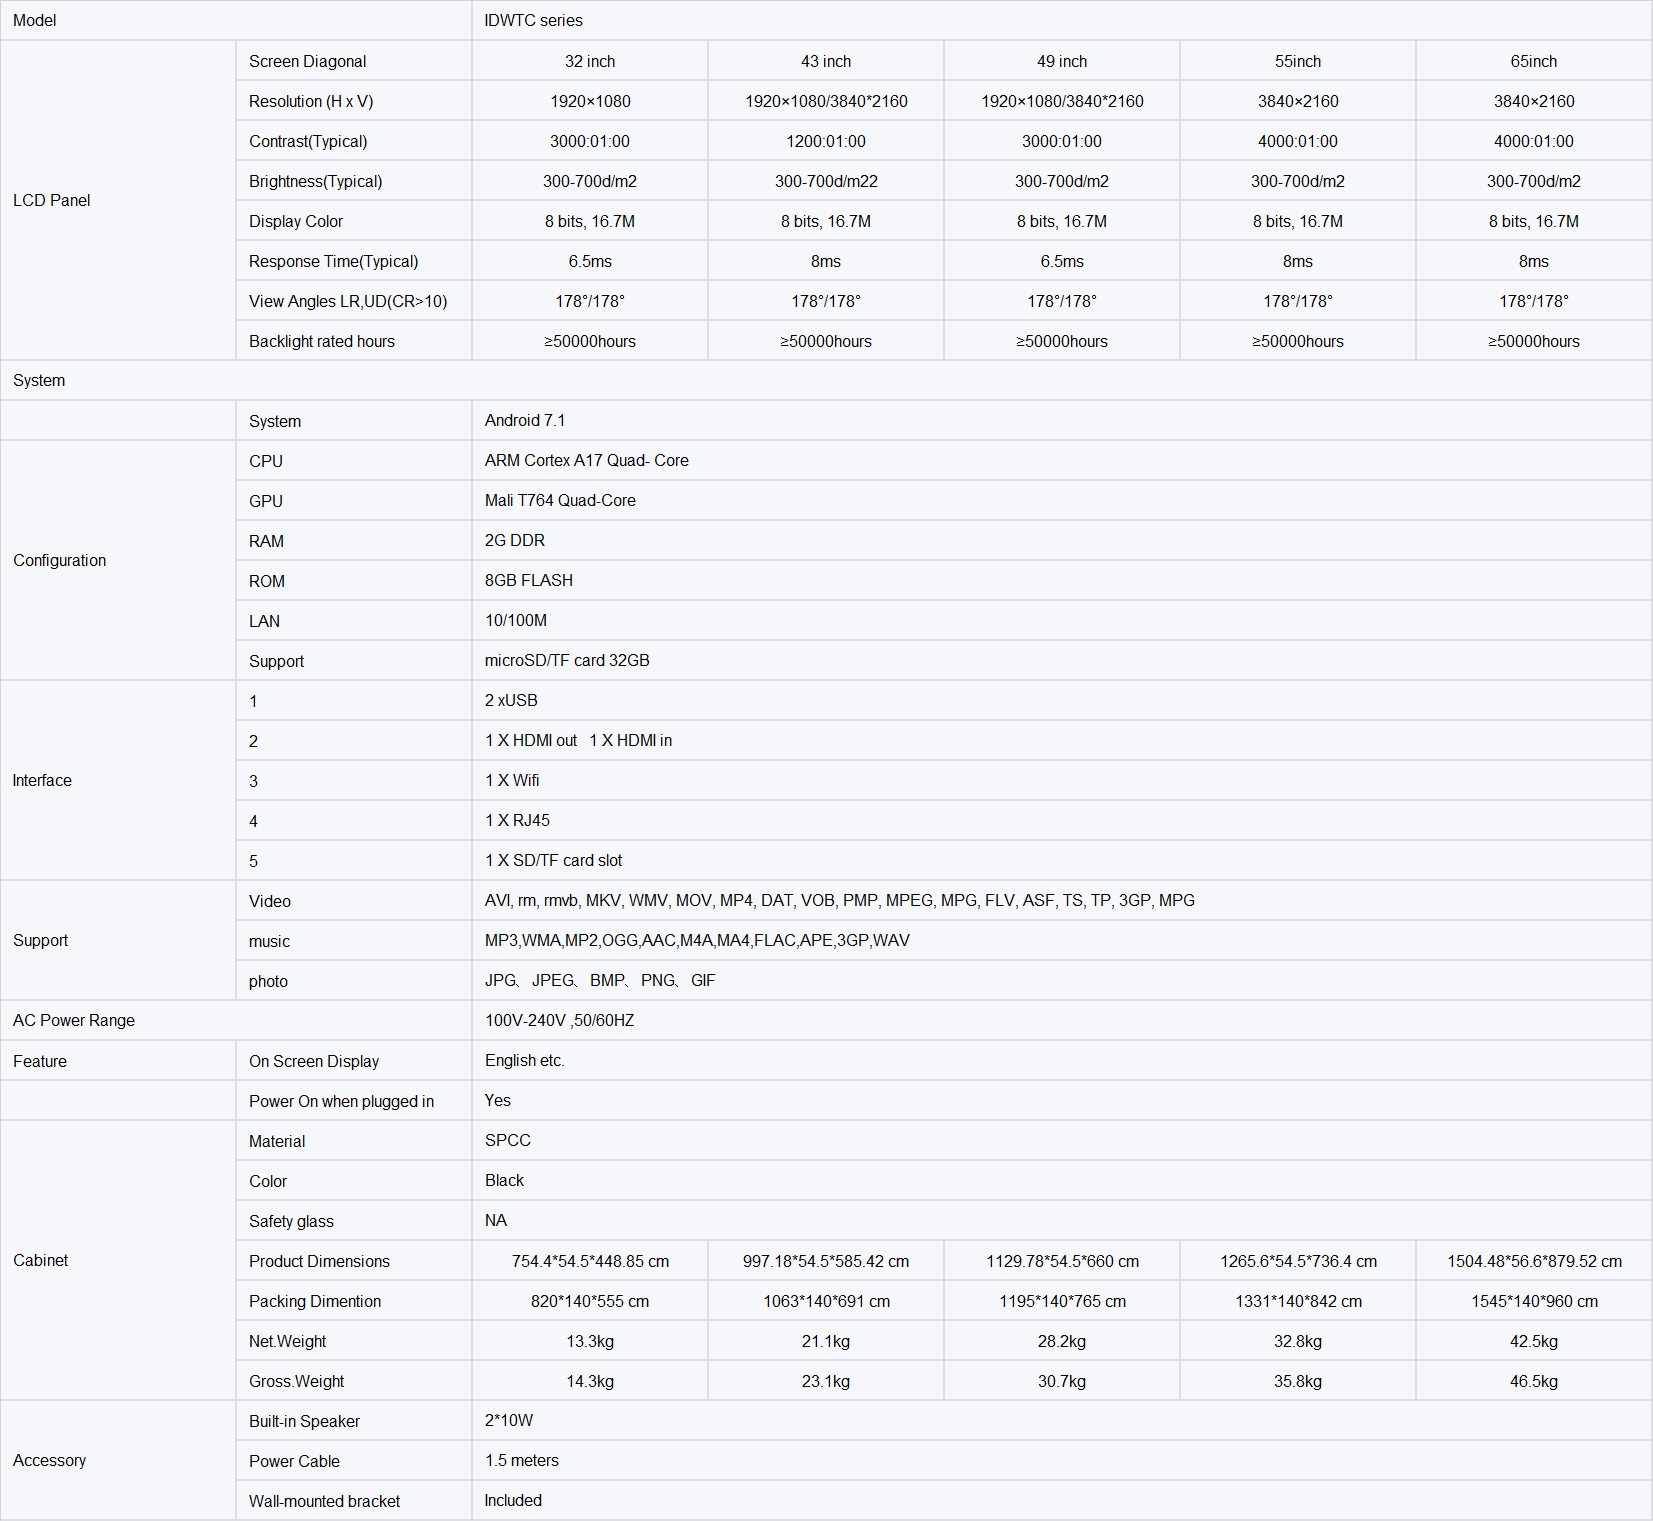Select the microSD/TF card 32GB cell
The height and width of the screenshot is (1521, 1653).
(x=1061, y=660)
